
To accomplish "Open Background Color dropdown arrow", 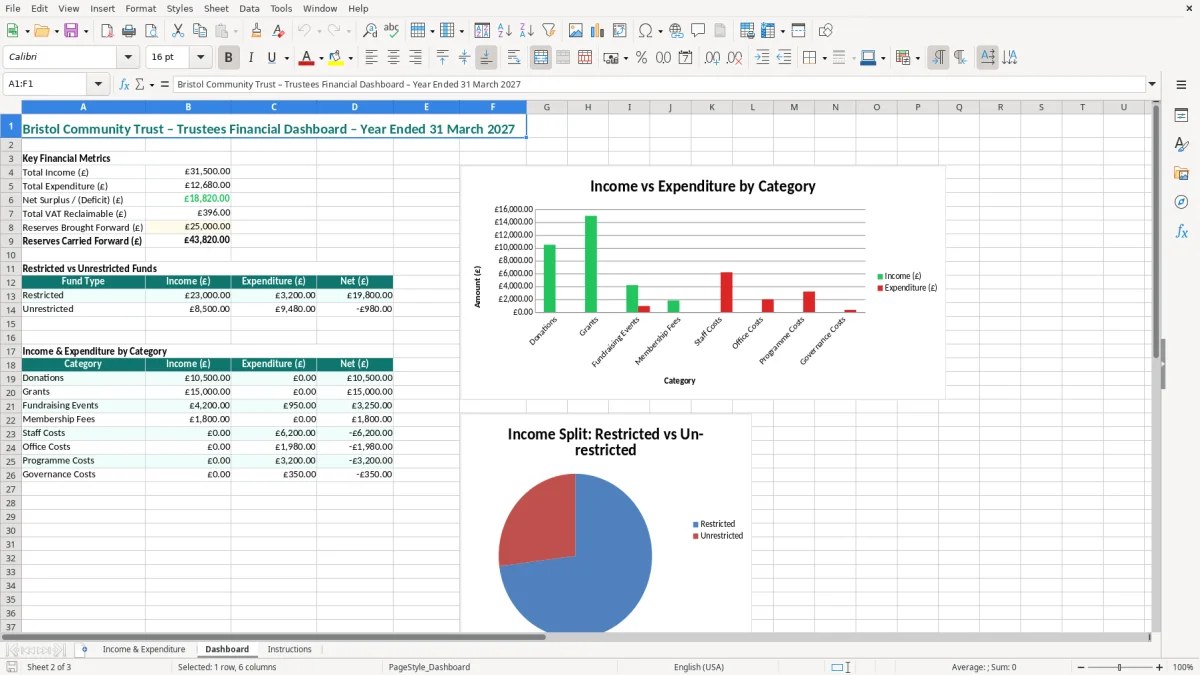I will (x=350, y=58).
